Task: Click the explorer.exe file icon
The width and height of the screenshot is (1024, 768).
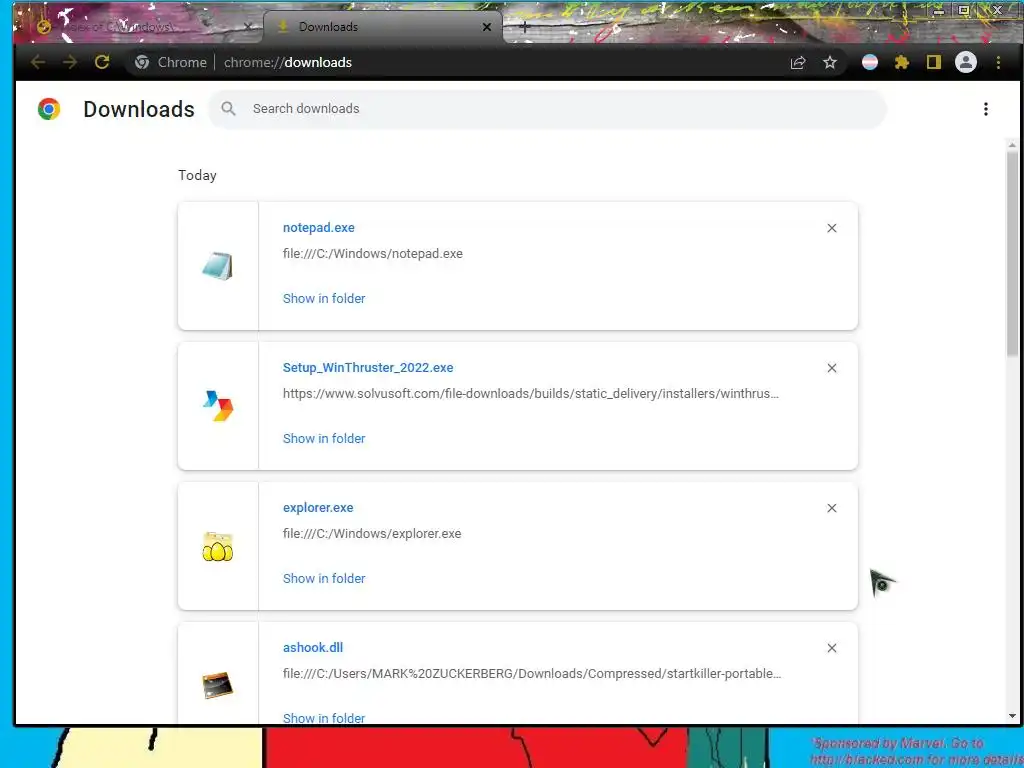Action: click(217, 547)
